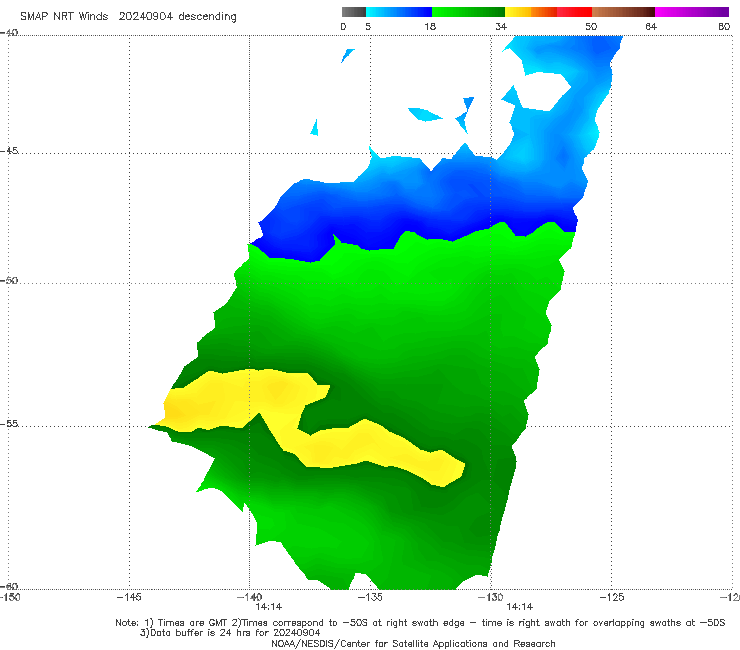Click the latitude label '-55'
740x650 pixels.
pos(9,424)
